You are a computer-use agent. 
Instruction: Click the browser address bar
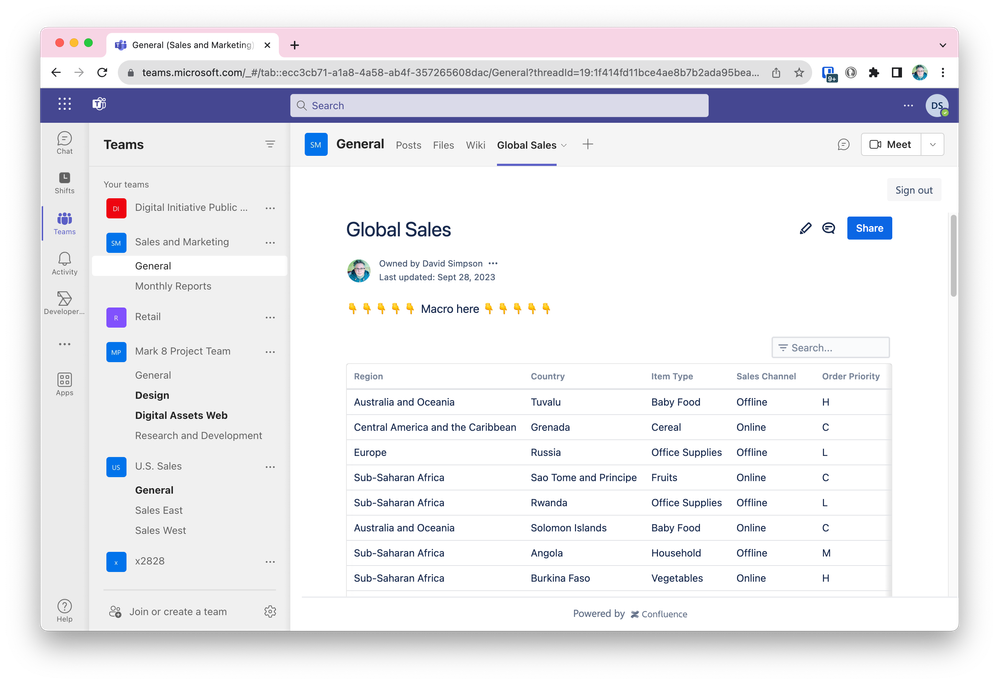450,73
